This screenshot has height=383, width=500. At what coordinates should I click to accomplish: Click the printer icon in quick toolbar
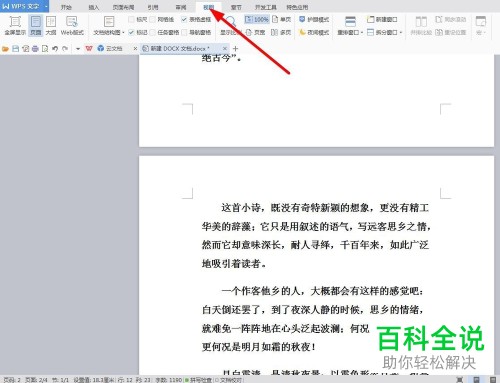[35, 49]
